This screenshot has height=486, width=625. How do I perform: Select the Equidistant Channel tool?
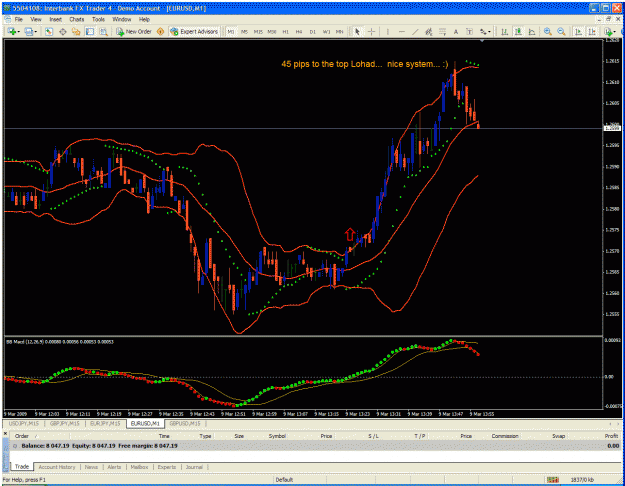428,31
